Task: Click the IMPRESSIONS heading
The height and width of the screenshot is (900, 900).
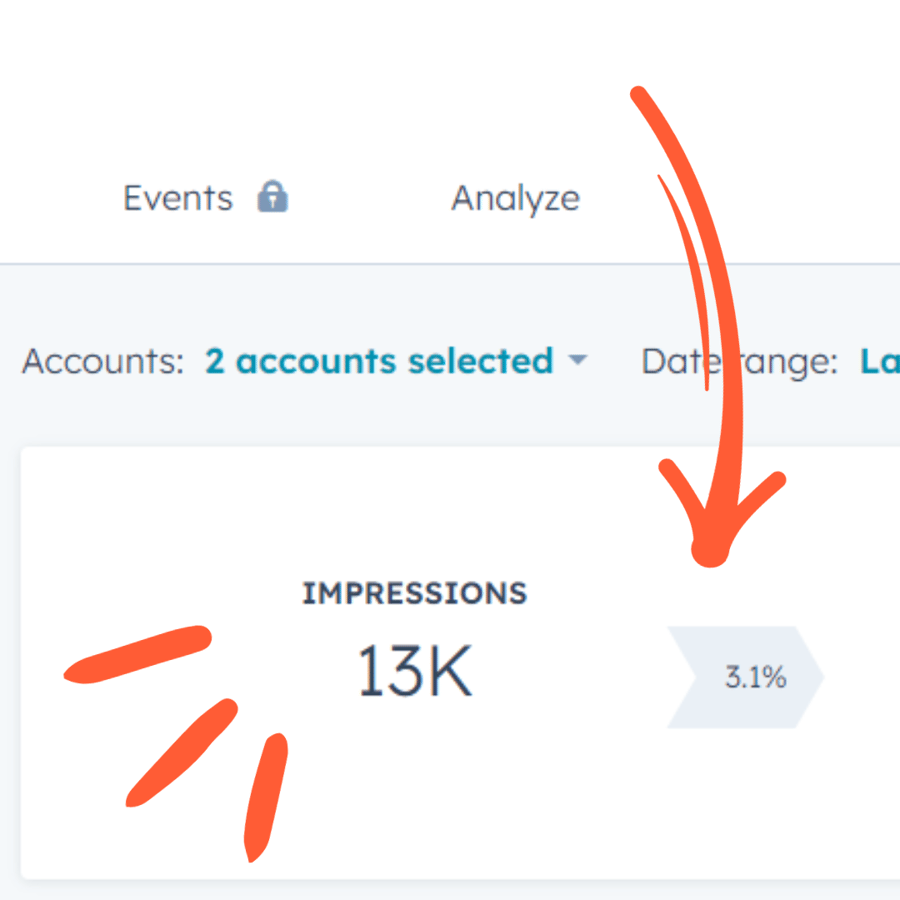Action: (414, 593)
